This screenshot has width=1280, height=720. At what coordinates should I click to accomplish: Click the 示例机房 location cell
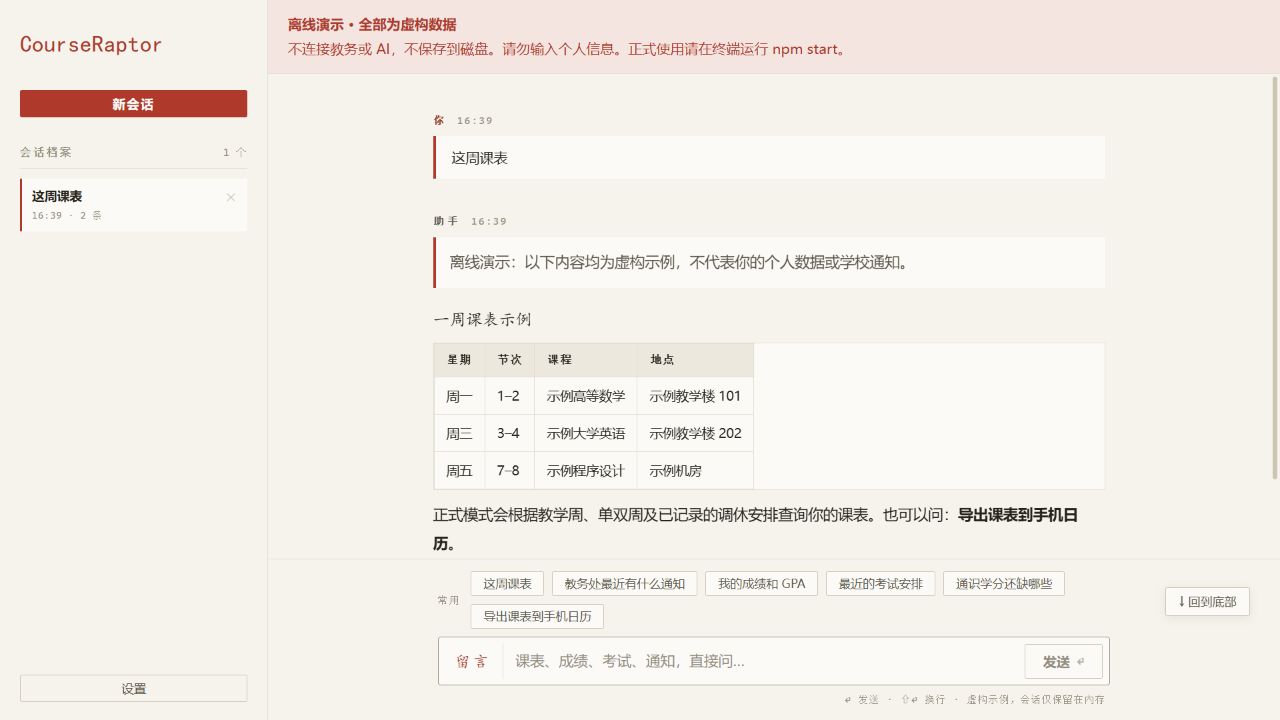695,470
